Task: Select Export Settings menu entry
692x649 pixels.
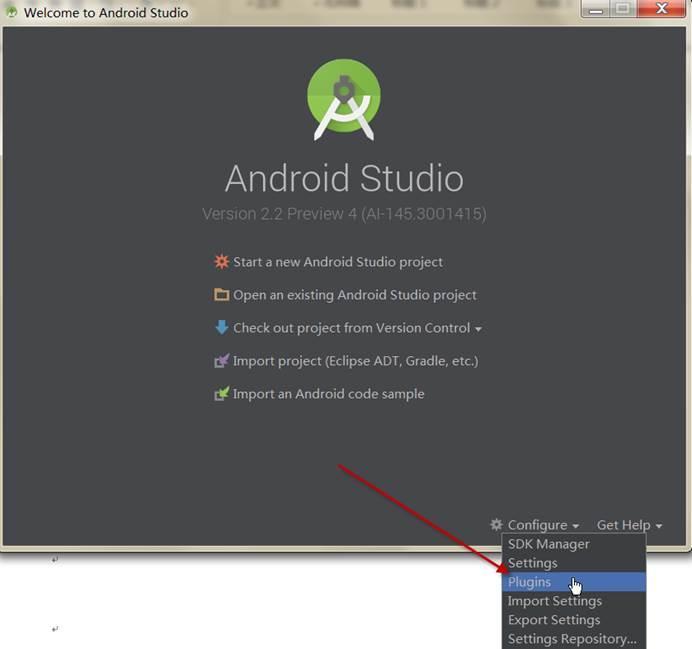Action: pos(574,620)
